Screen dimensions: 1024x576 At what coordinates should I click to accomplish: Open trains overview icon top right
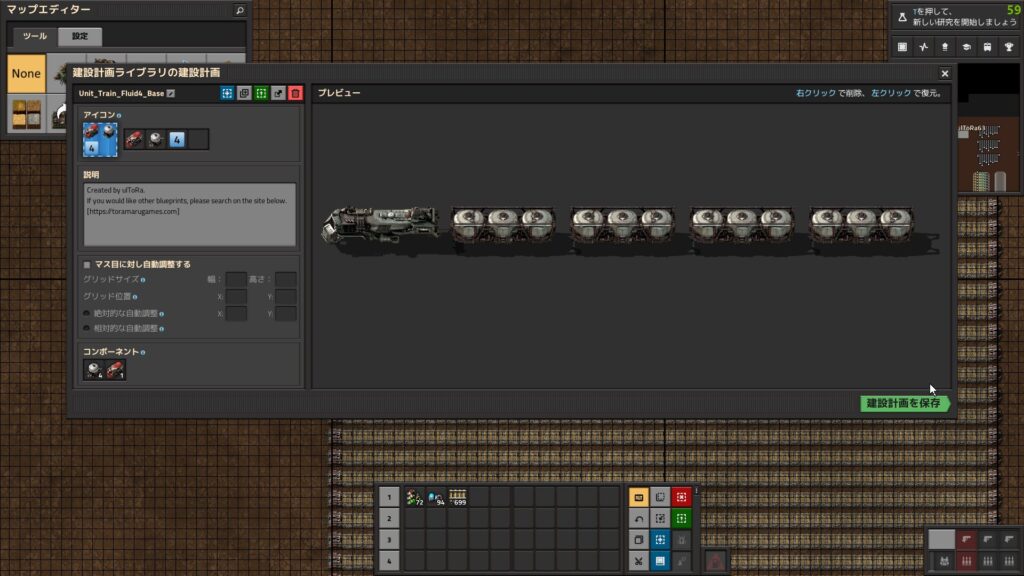pyautogui.click(x=987, y=47)
